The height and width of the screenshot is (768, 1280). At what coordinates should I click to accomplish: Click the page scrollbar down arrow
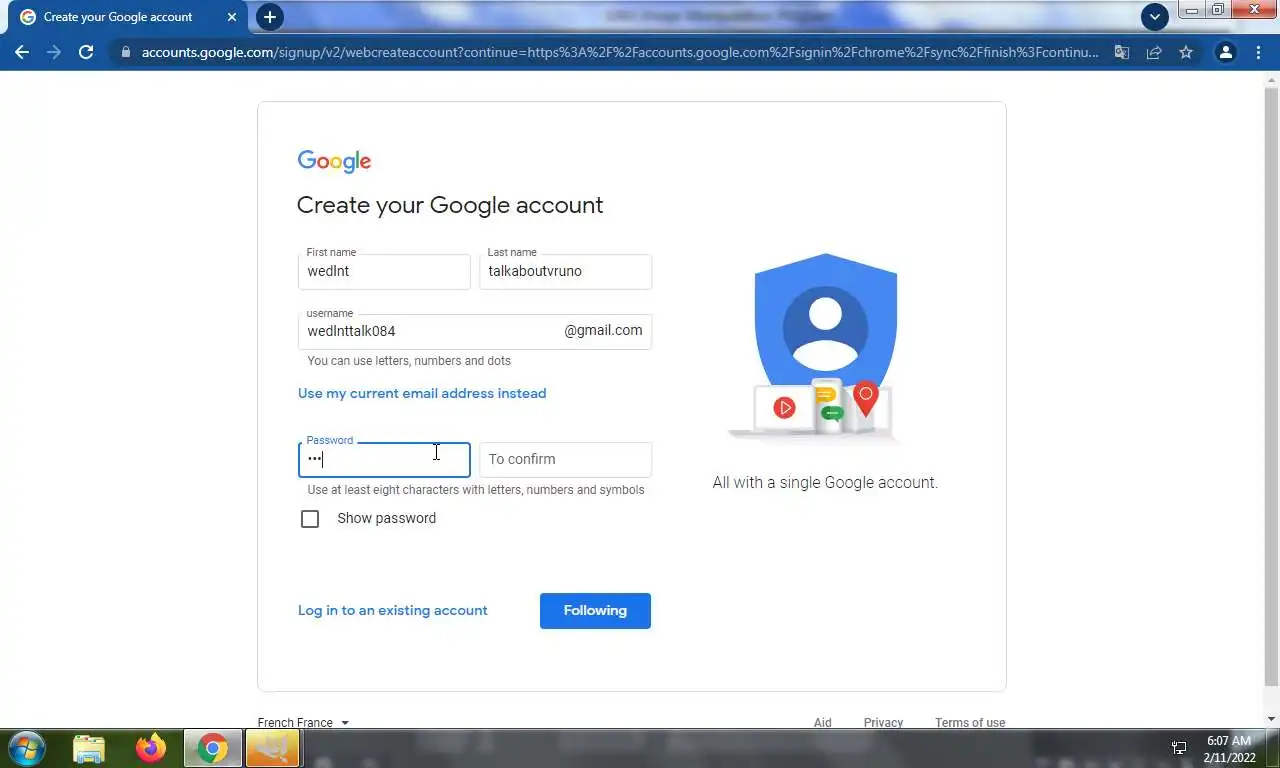tap(1271, 719)
